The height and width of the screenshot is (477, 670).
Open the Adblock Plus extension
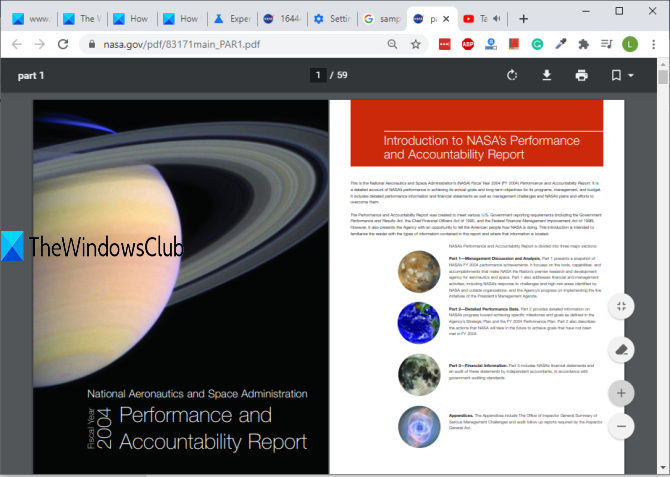click(x=468, y=44)
